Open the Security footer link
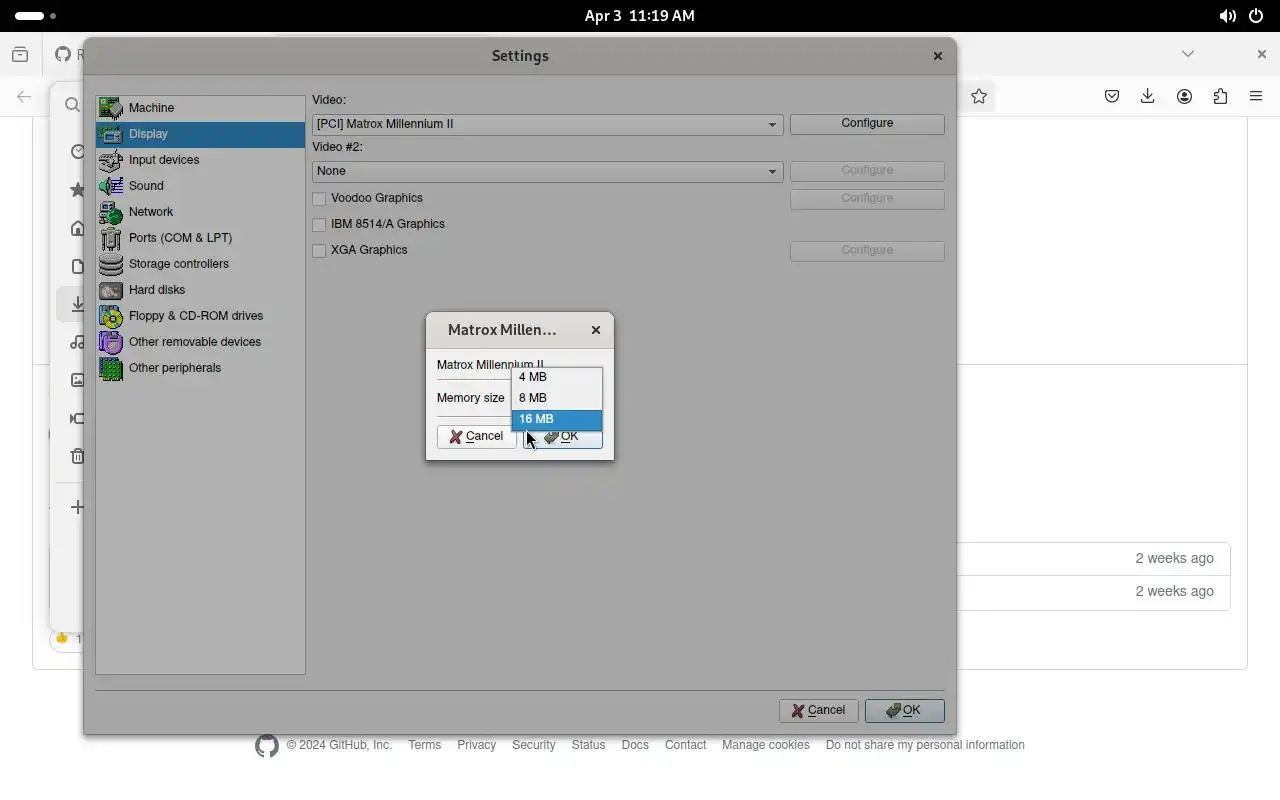The width and height of the screenshot is (1280, 800). (533, 745)
